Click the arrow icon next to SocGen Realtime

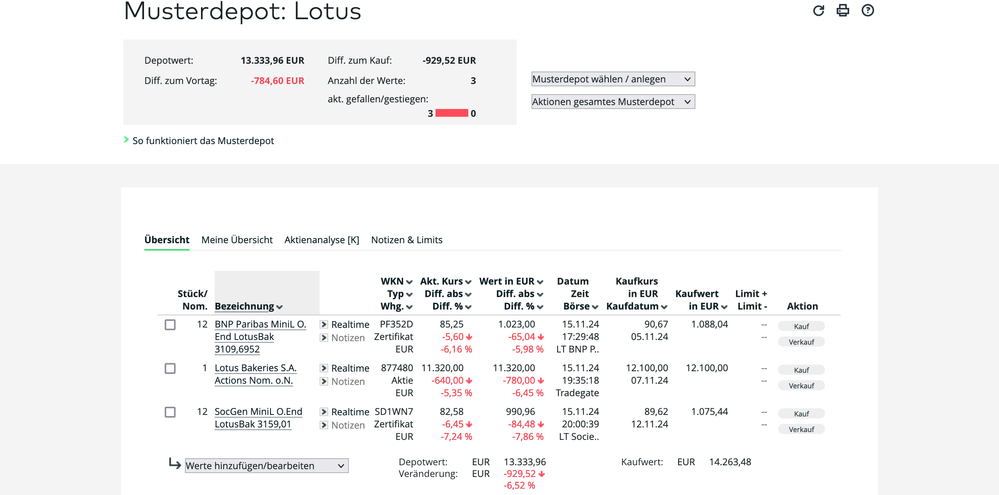324,412
